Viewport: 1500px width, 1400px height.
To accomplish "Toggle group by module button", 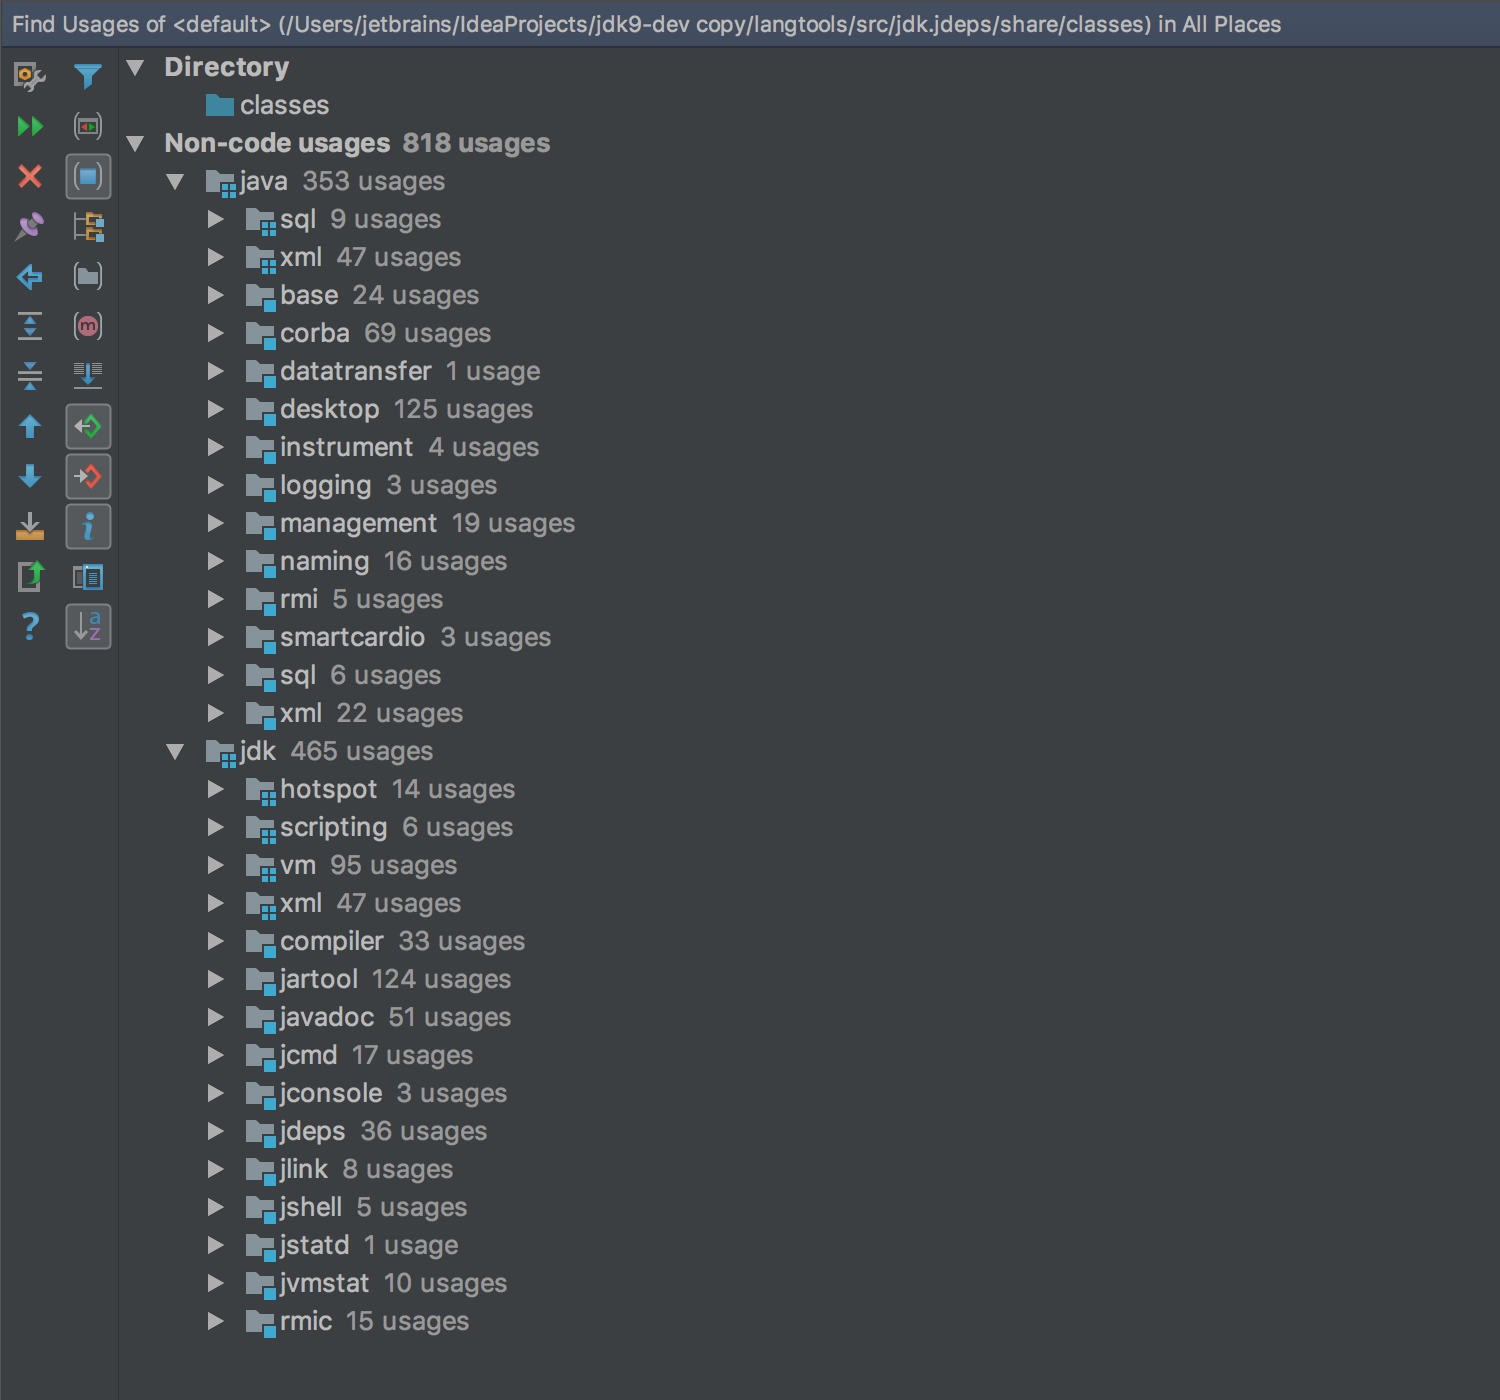I will [88, 177].
